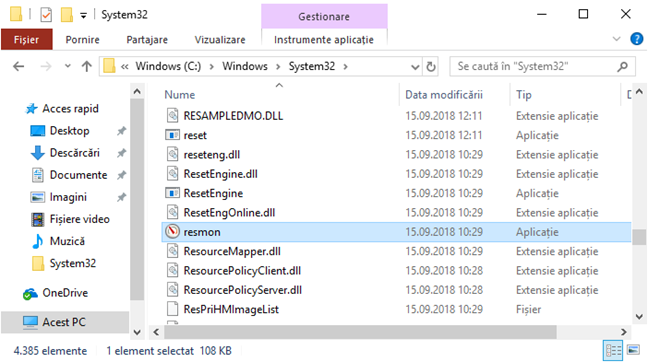Switch to the Vizualizare ribbon tab
The width and height of the screenshot is (648, 362).
tap(220, 40)
